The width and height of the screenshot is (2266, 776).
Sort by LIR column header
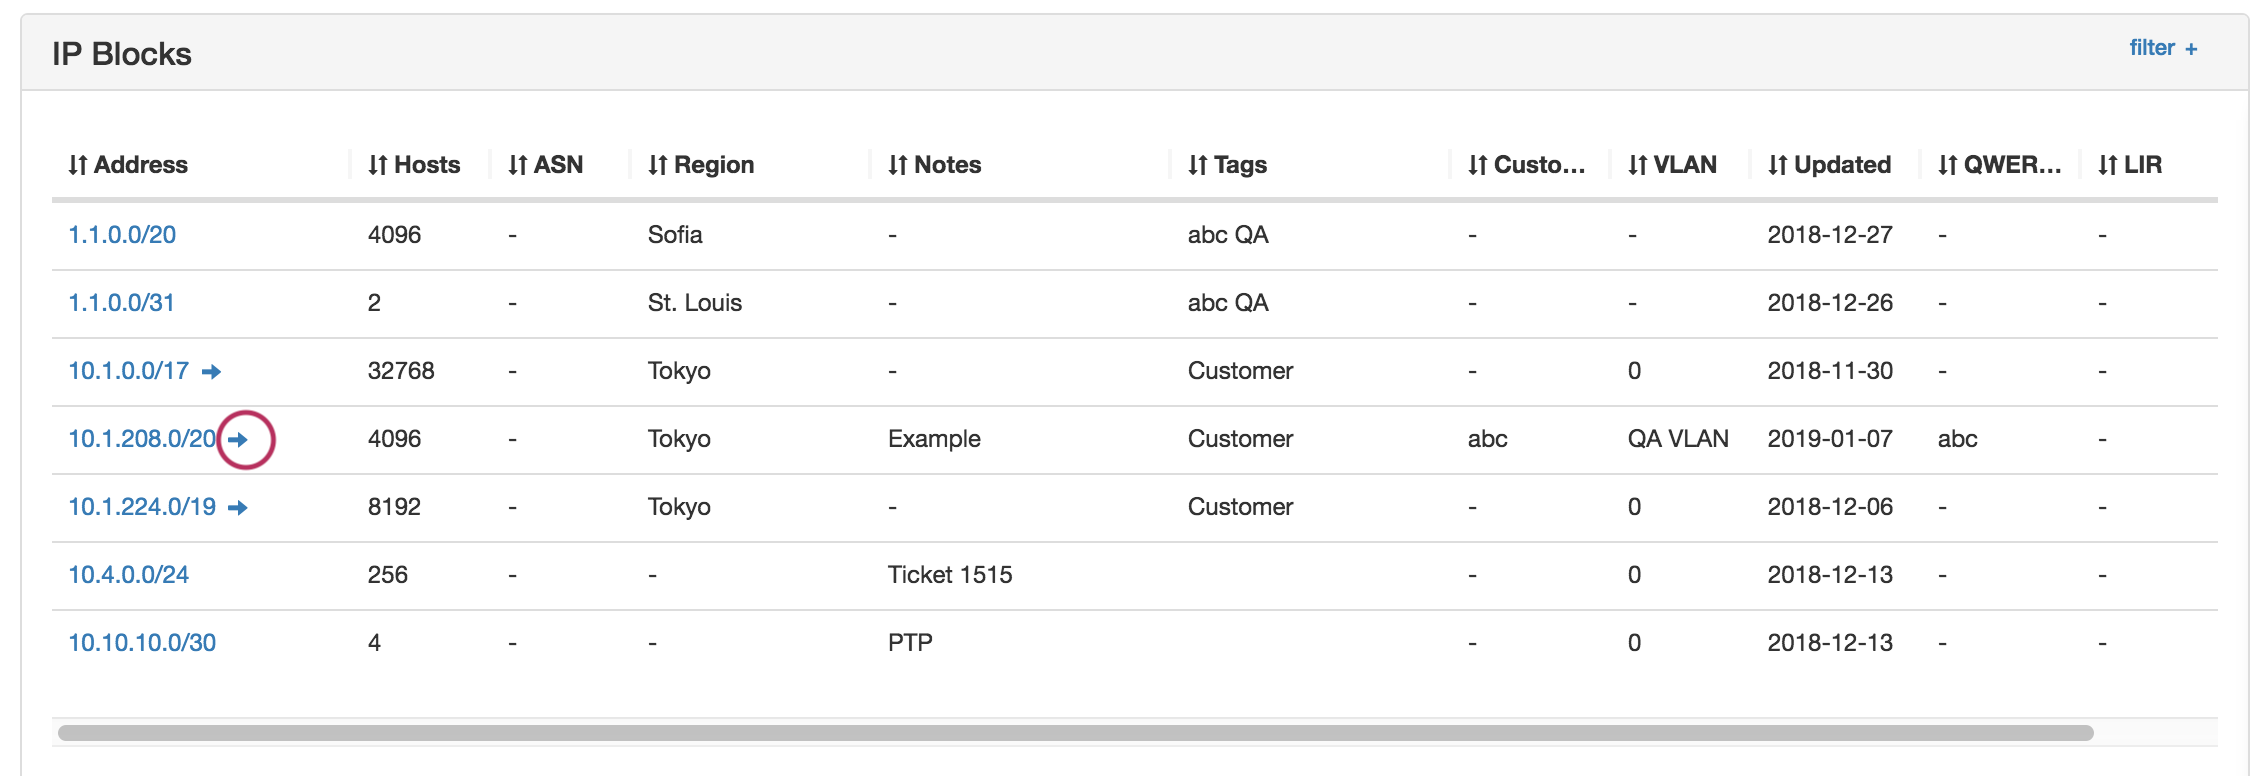click(2130, 165)
